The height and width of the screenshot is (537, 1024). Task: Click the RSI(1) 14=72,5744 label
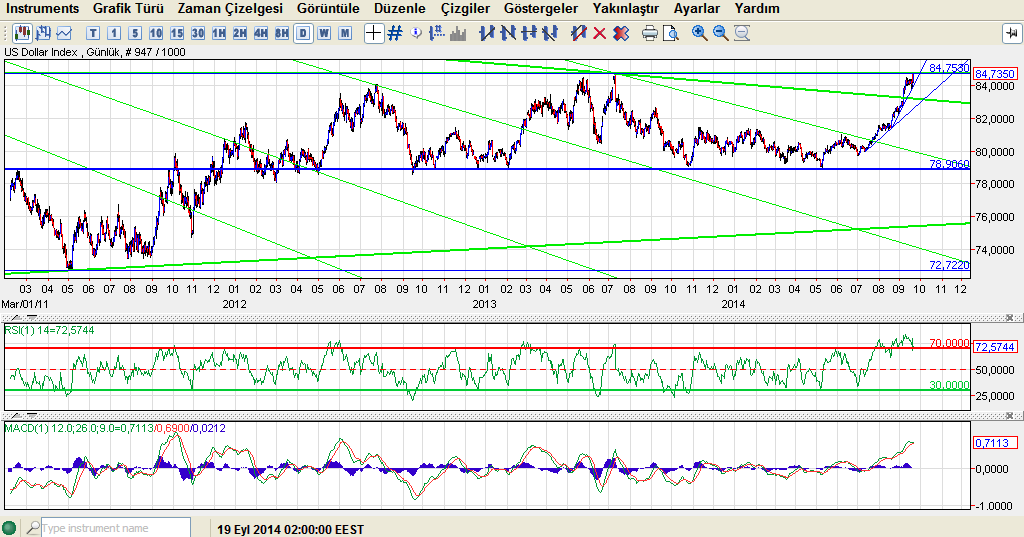click(49, 331)
